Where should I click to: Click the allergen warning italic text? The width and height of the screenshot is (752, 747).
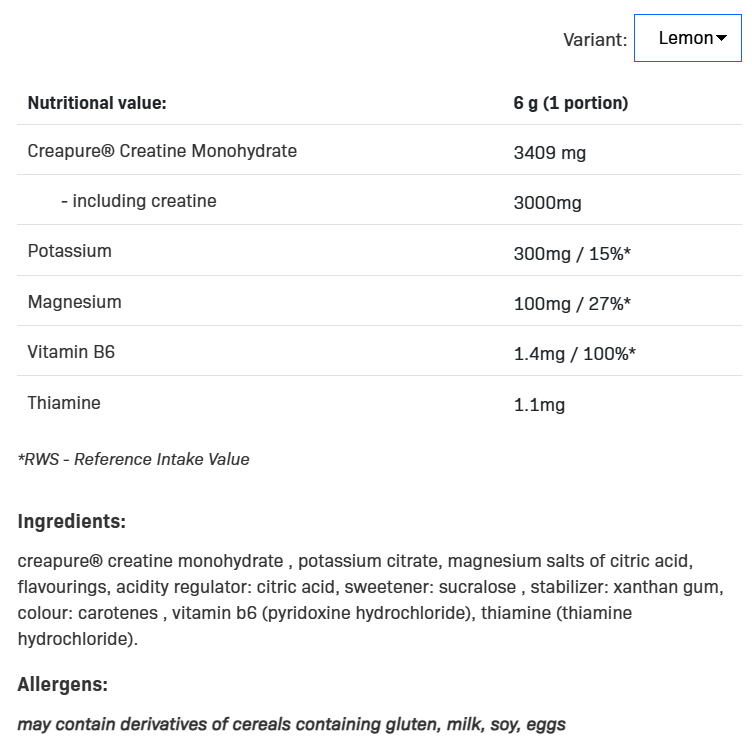click(x=292, y=724)
